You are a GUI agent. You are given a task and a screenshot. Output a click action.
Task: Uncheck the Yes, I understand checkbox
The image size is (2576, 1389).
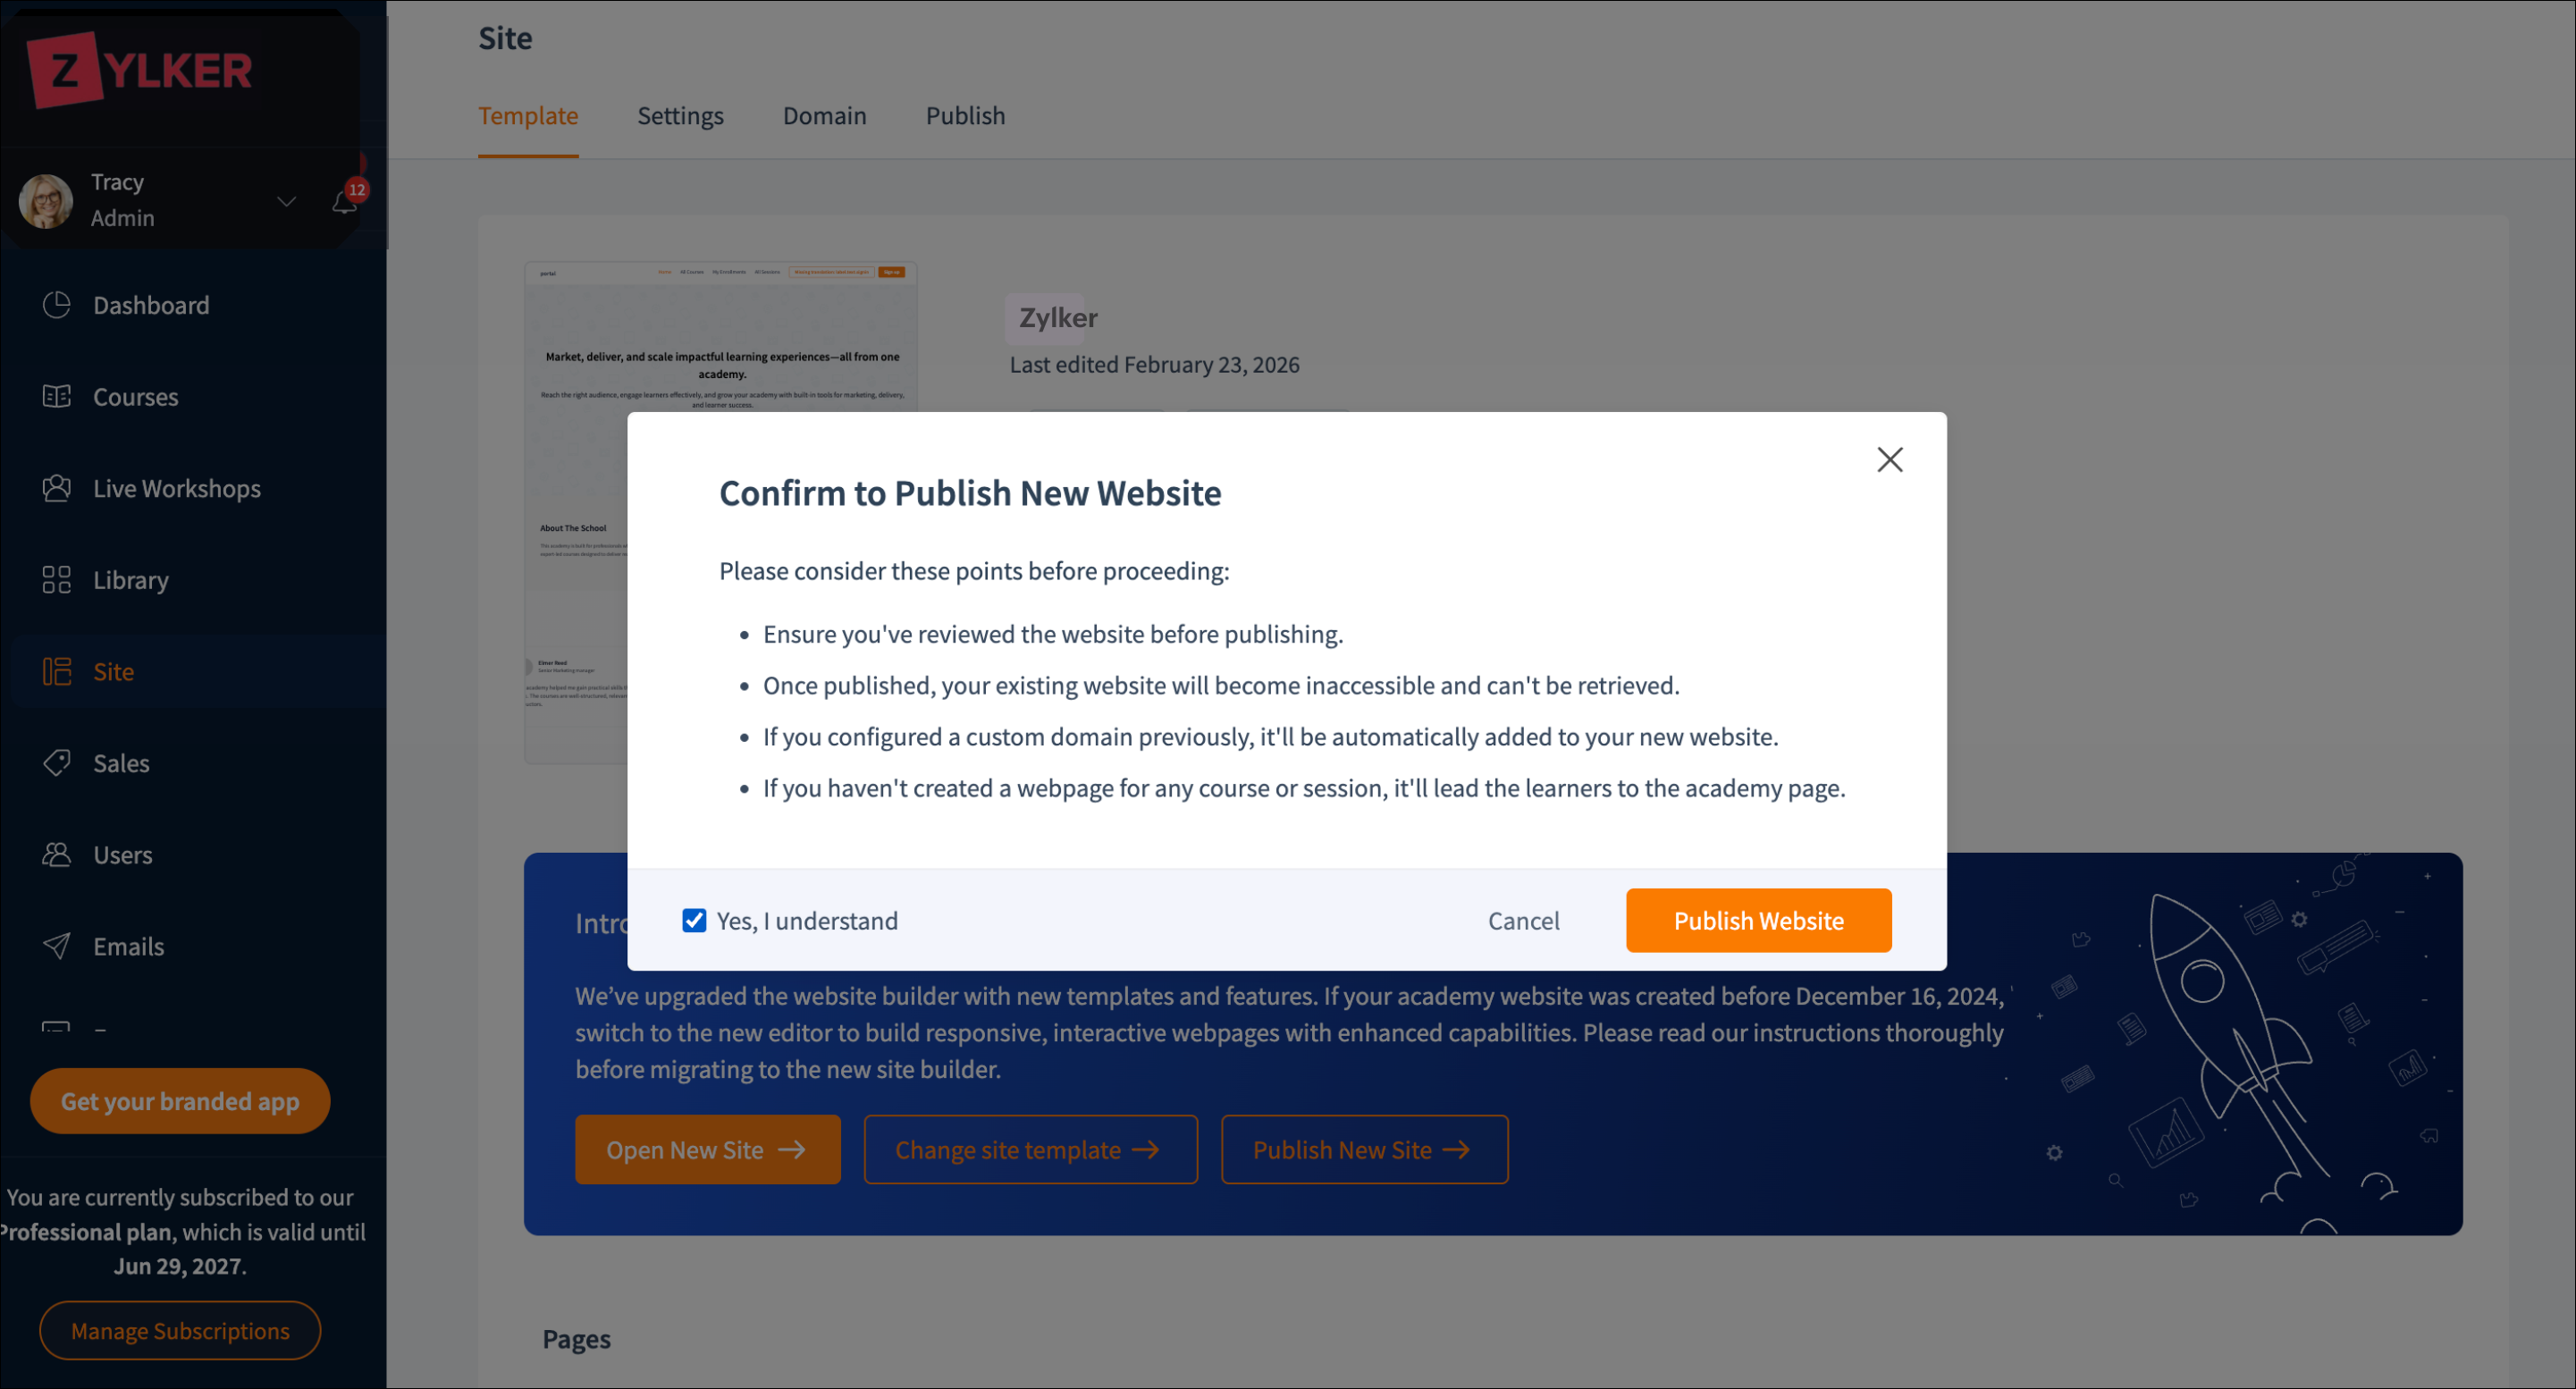coord(694,920)
